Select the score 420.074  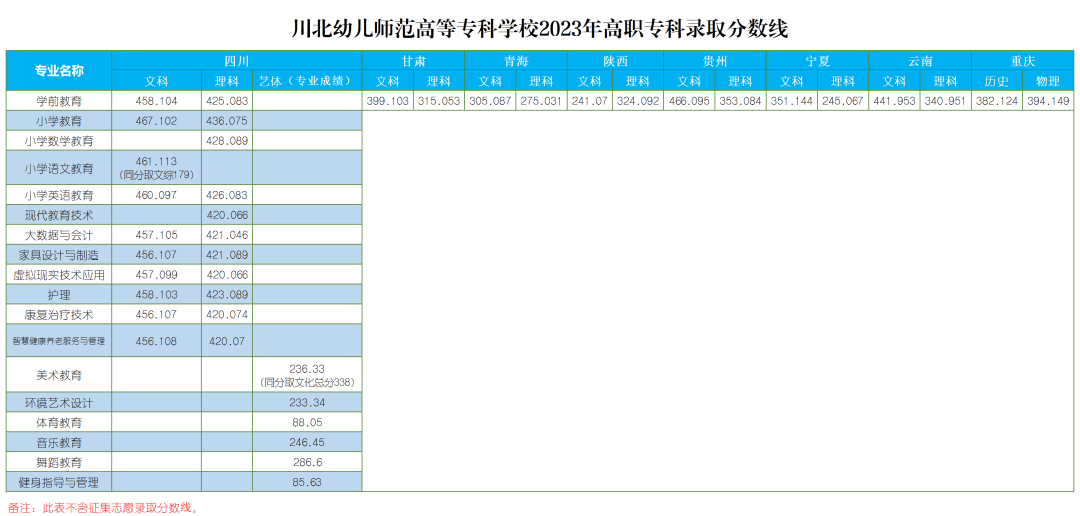227,315
